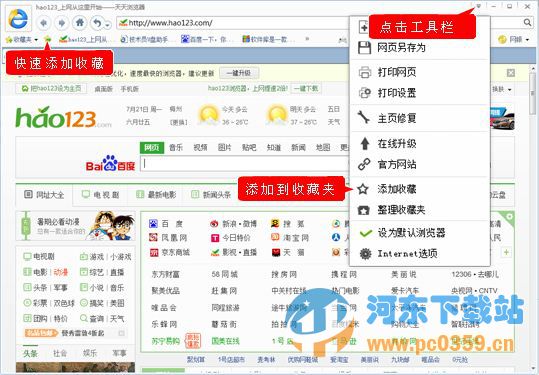Open the 电视剧 tab
This screenshot has width=539, height=375.
point(100,195)
